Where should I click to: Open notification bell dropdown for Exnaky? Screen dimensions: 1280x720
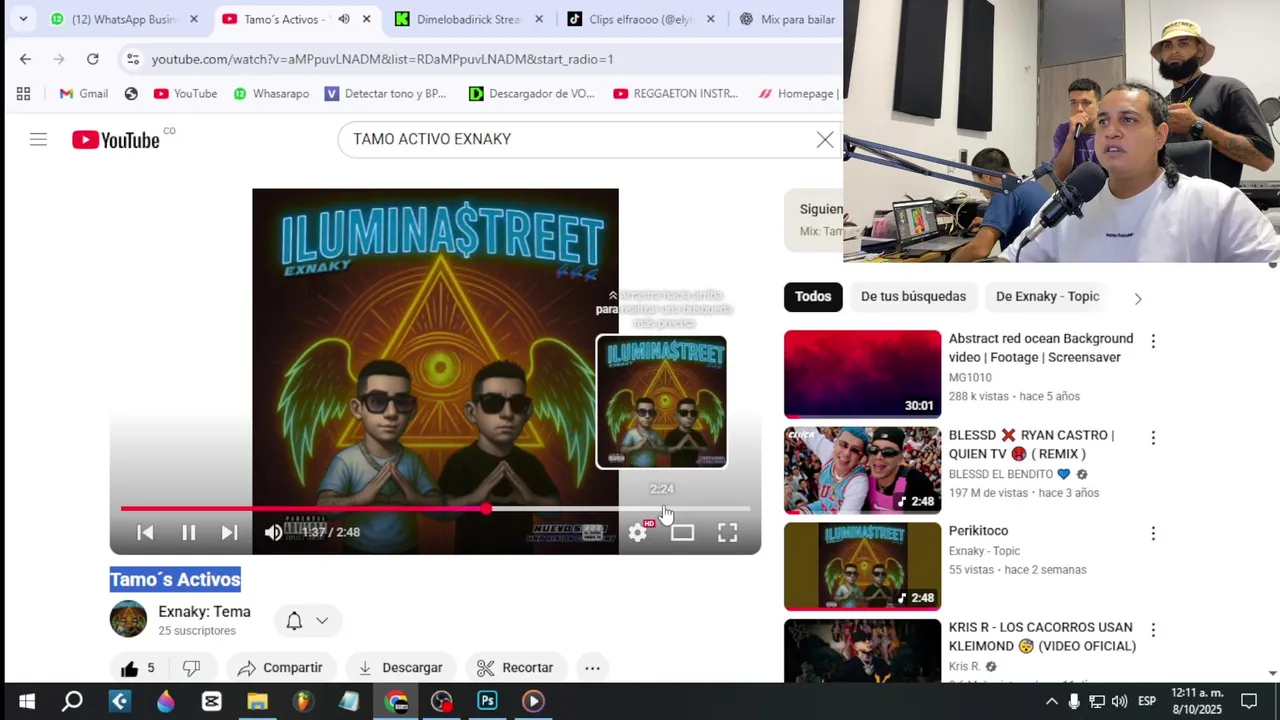(x=308, y=621)
